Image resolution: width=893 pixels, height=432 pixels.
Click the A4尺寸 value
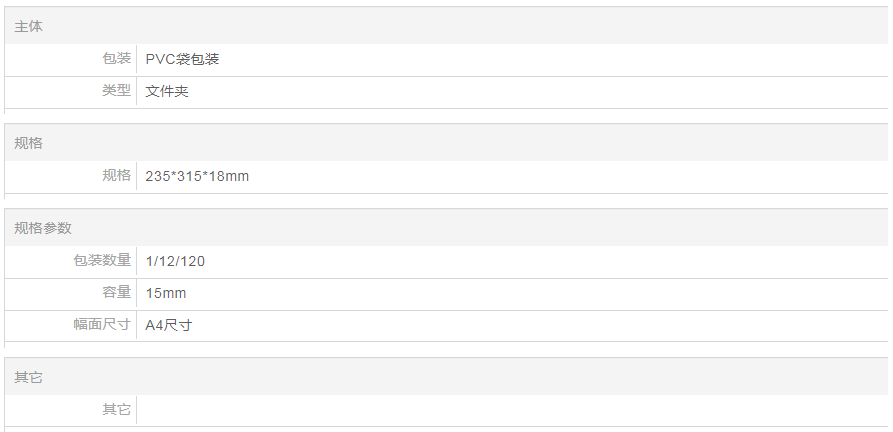click(168, 325)
